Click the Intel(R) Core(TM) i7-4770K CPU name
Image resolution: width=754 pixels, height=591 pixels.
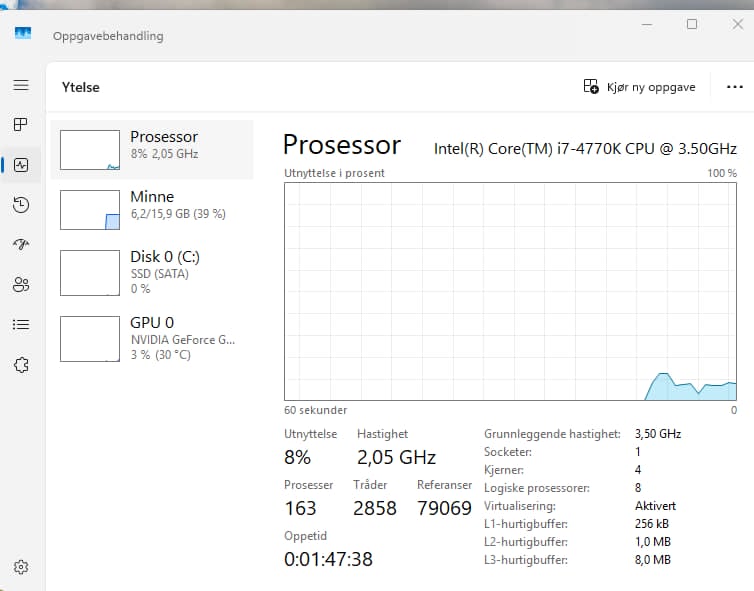click(x=585, y=149)
